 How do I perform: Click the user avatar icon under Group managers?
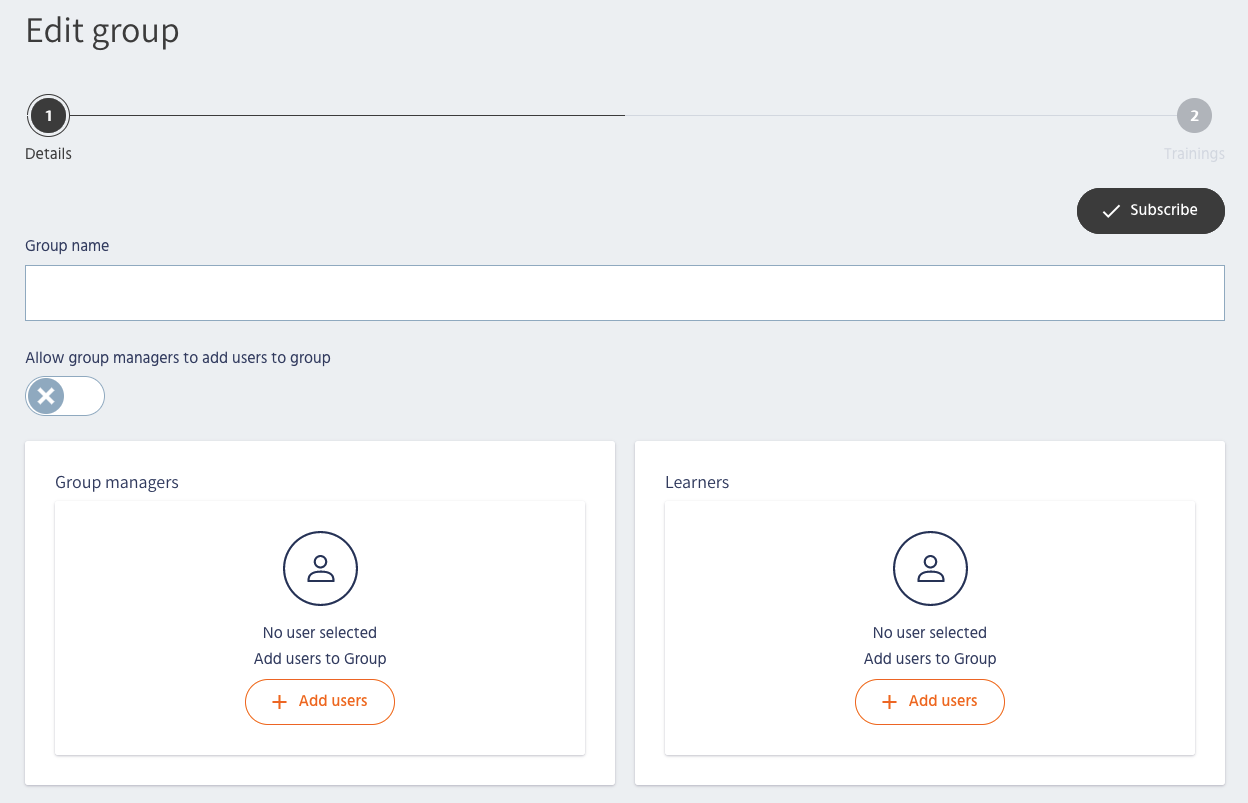(x=320, y=569)
